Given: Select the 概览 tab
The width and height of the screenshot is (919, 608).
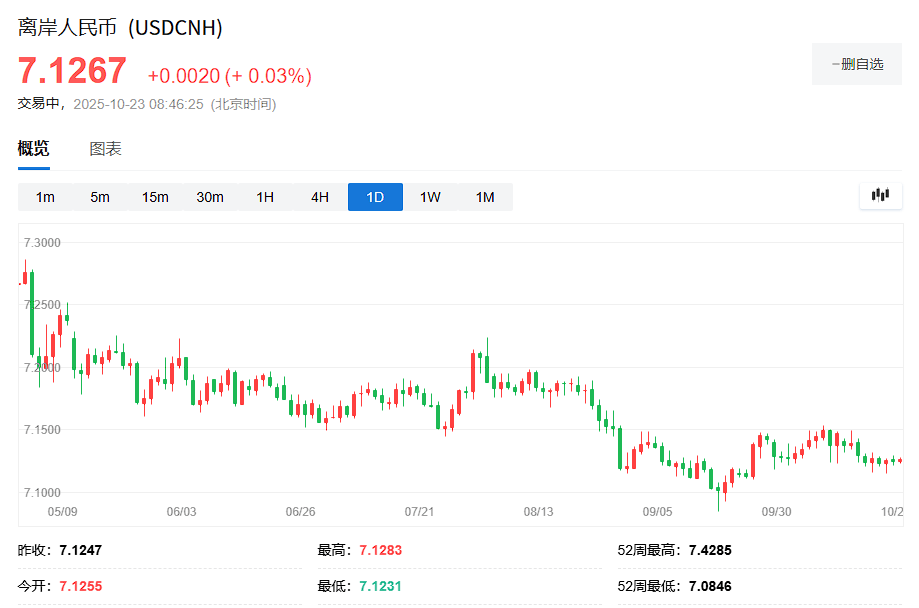Looking at the screenshot, I should click(x=33, y=149).
